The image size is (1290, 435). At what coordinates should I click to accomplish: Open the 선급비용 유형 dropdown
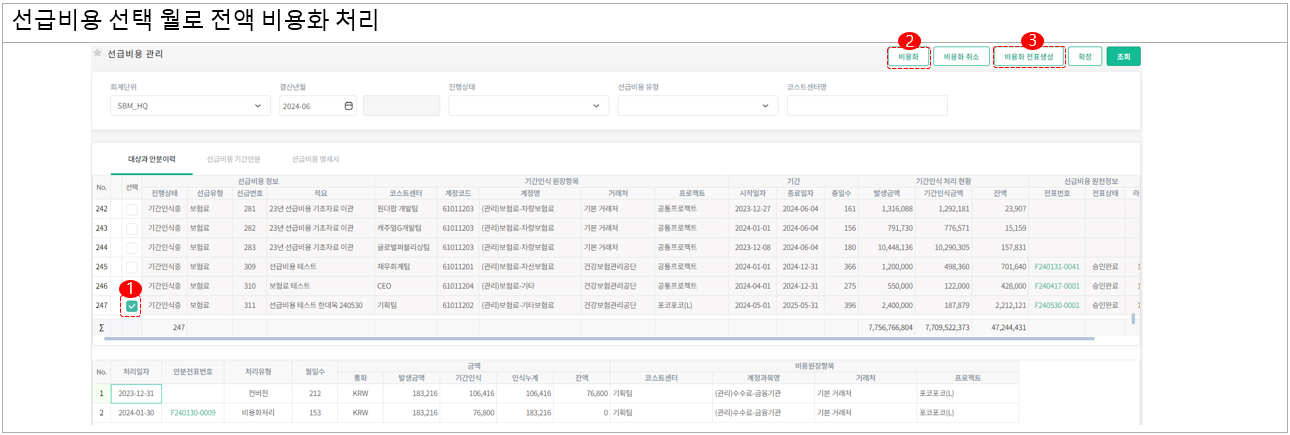pos(697,106)
